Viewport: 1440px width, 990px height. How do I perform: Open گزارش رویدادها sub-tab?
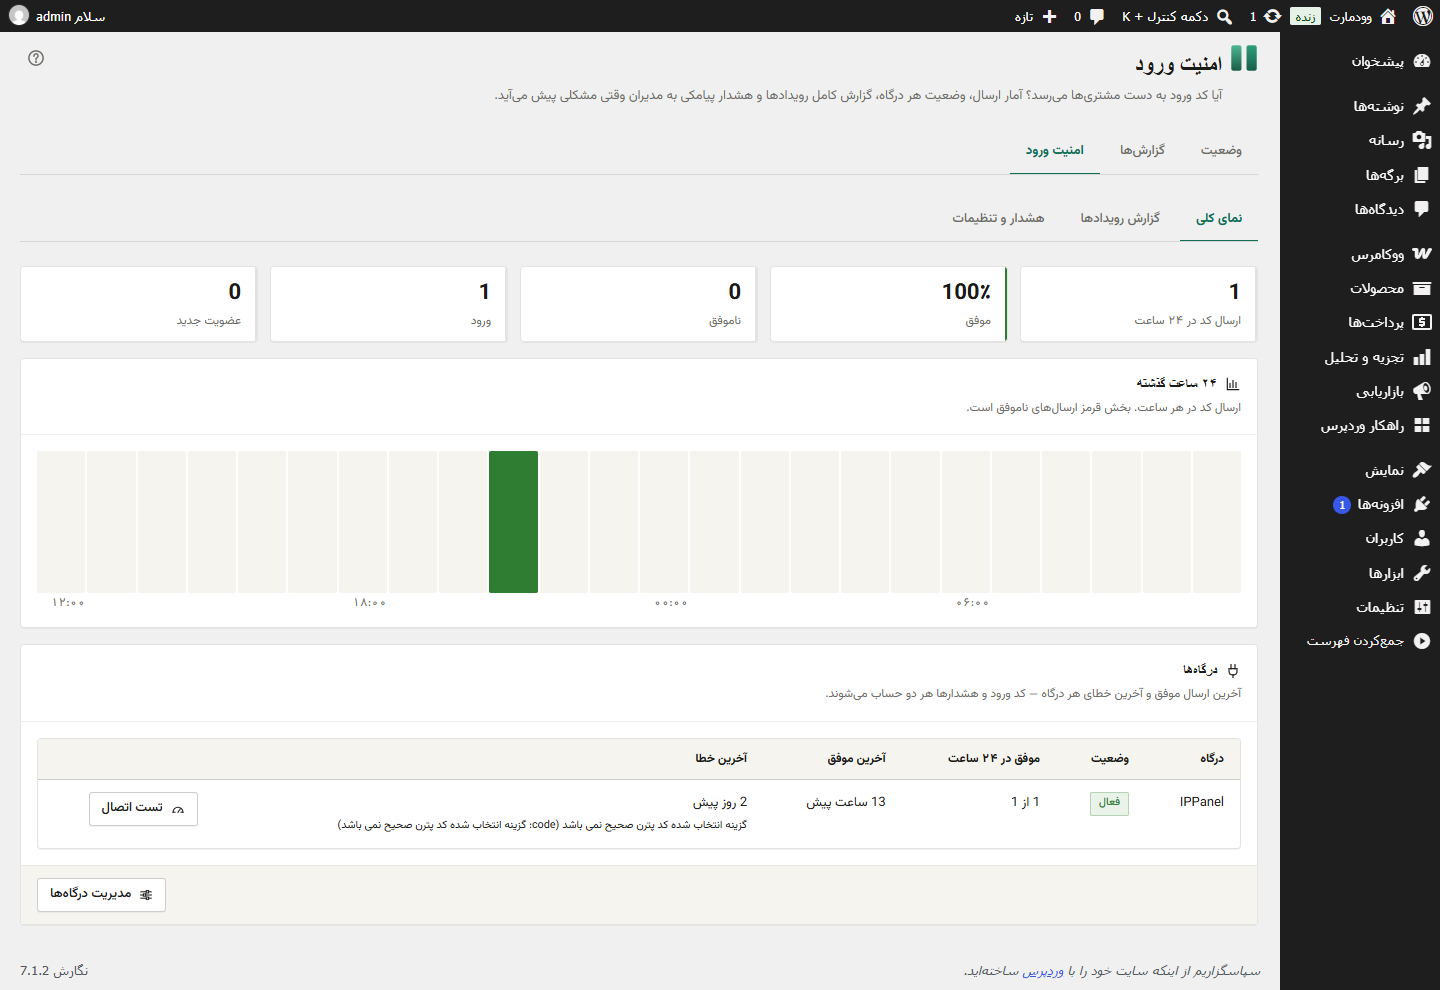click(1120, 218)
